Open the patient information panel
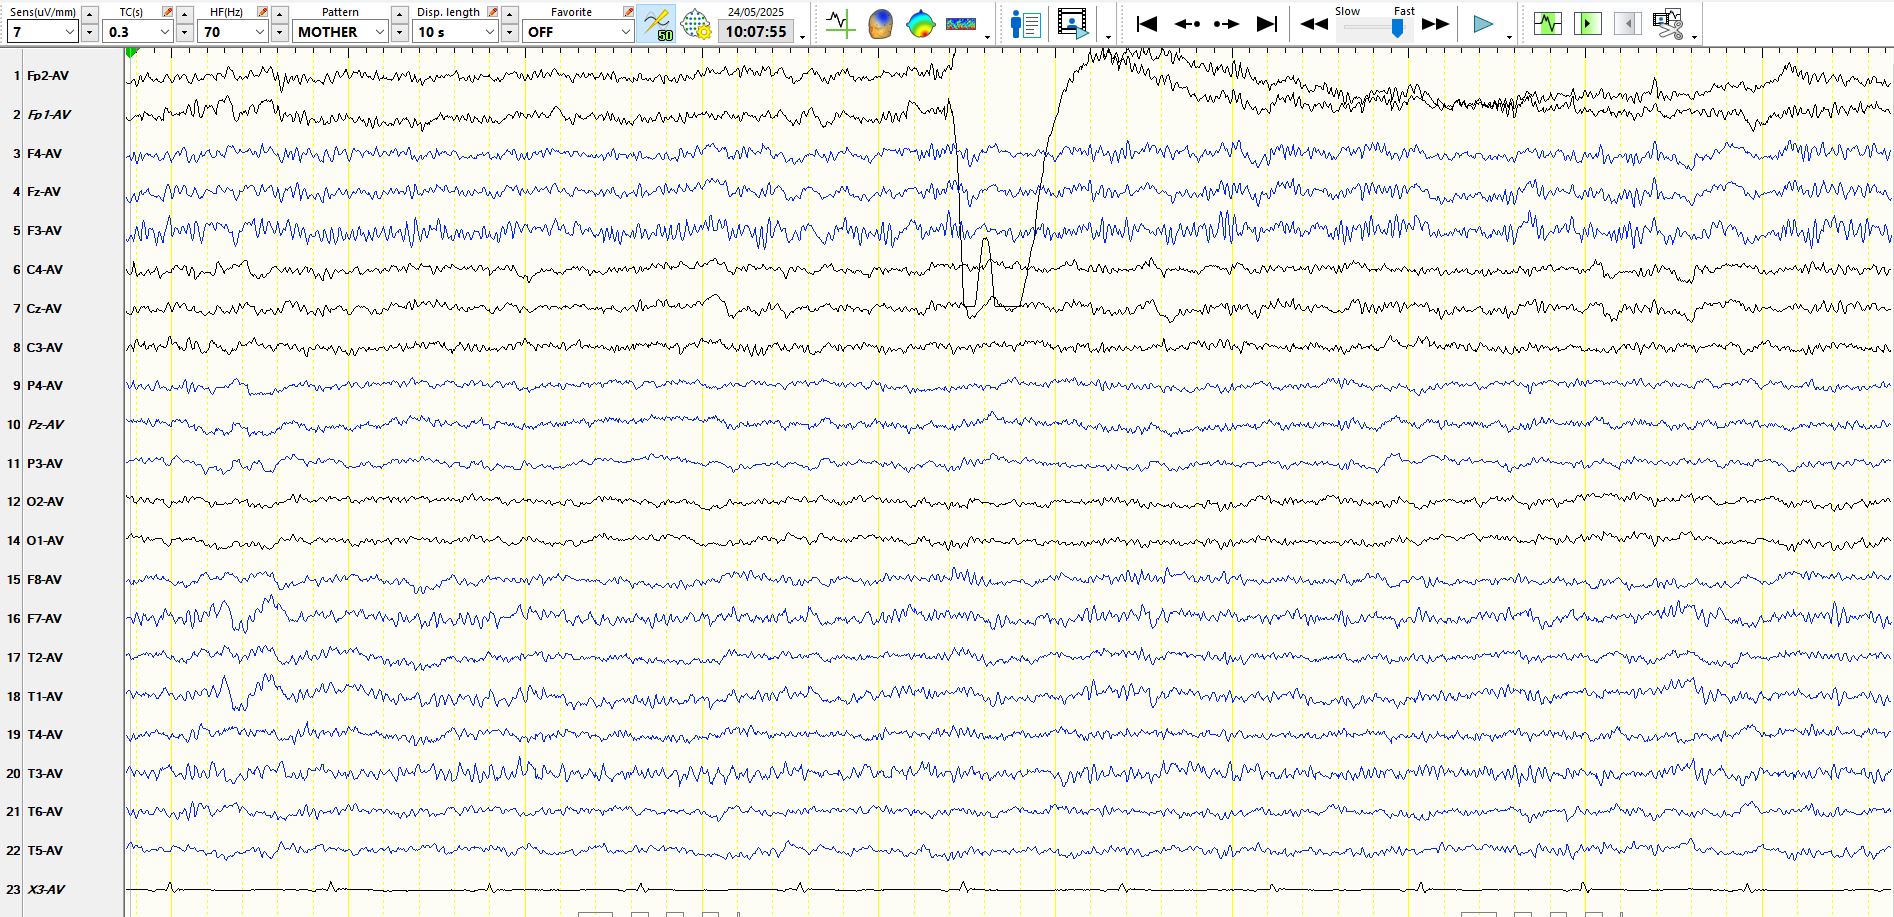The width and height of the screenshot is (1894, 917). pyautogui.click(x=1025, y=23)
